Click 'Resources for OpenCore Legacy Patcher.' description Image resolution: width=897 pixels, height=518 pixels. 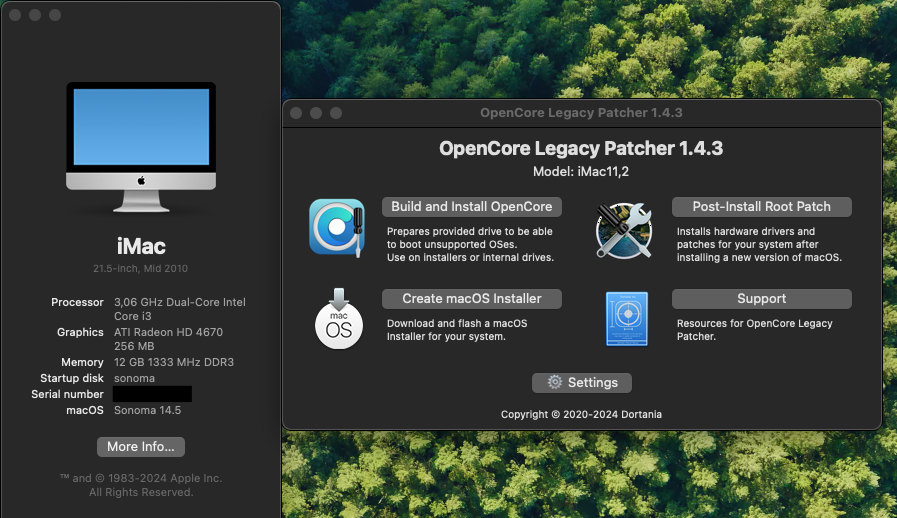[755, 330]
